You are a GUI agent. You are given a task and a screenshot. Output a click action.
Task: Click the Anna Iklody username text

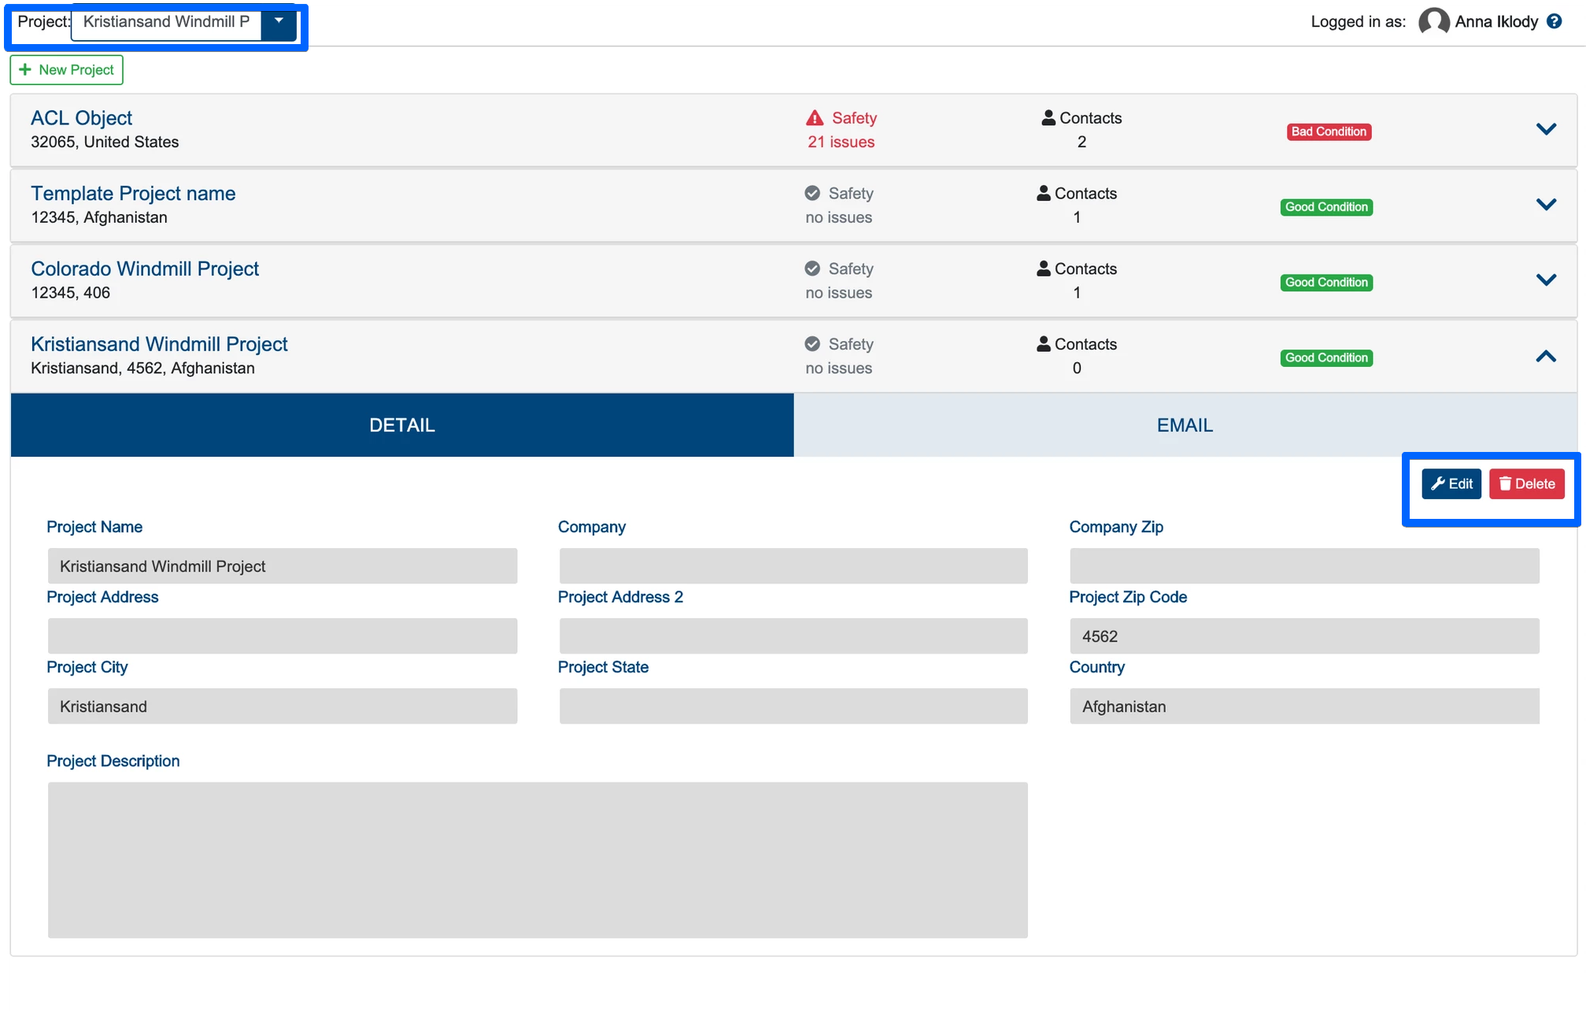(x=1496, y=21)
